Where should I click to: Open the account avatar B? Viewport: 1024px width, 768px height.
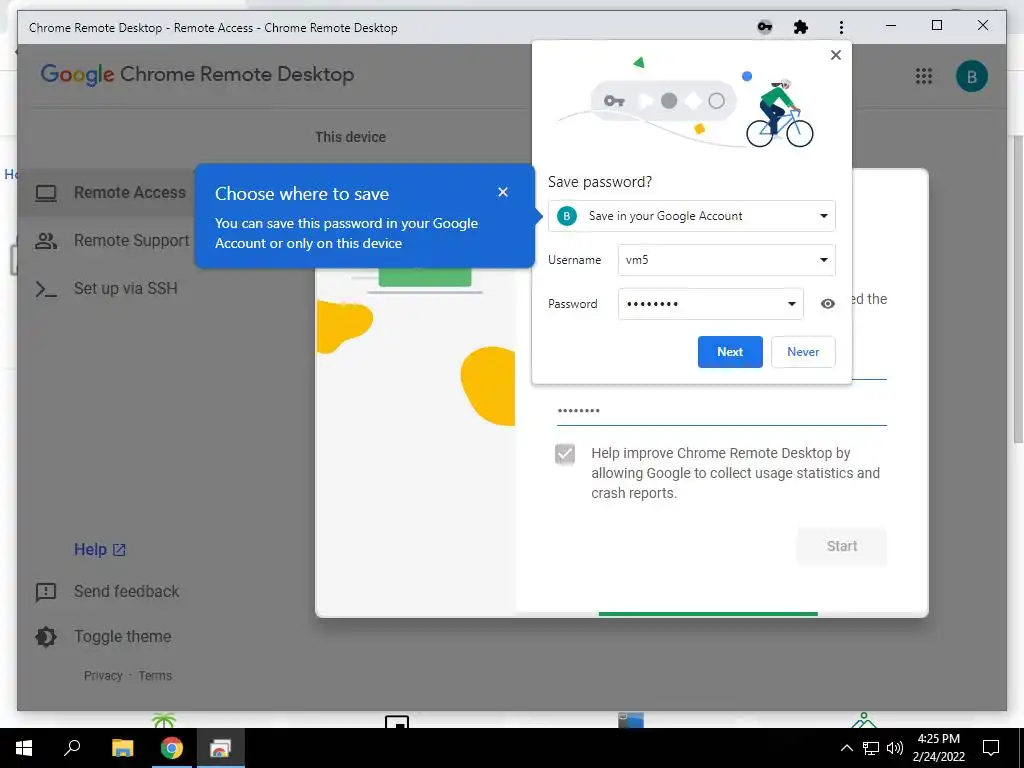click(971, 76)
